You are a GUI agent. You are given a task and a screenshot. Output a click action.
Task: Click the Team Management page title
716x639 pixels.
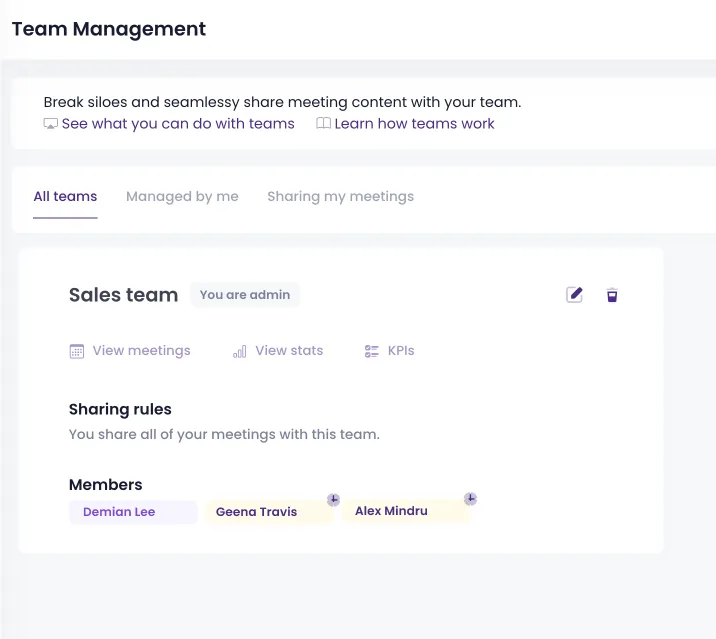point(109,29)
